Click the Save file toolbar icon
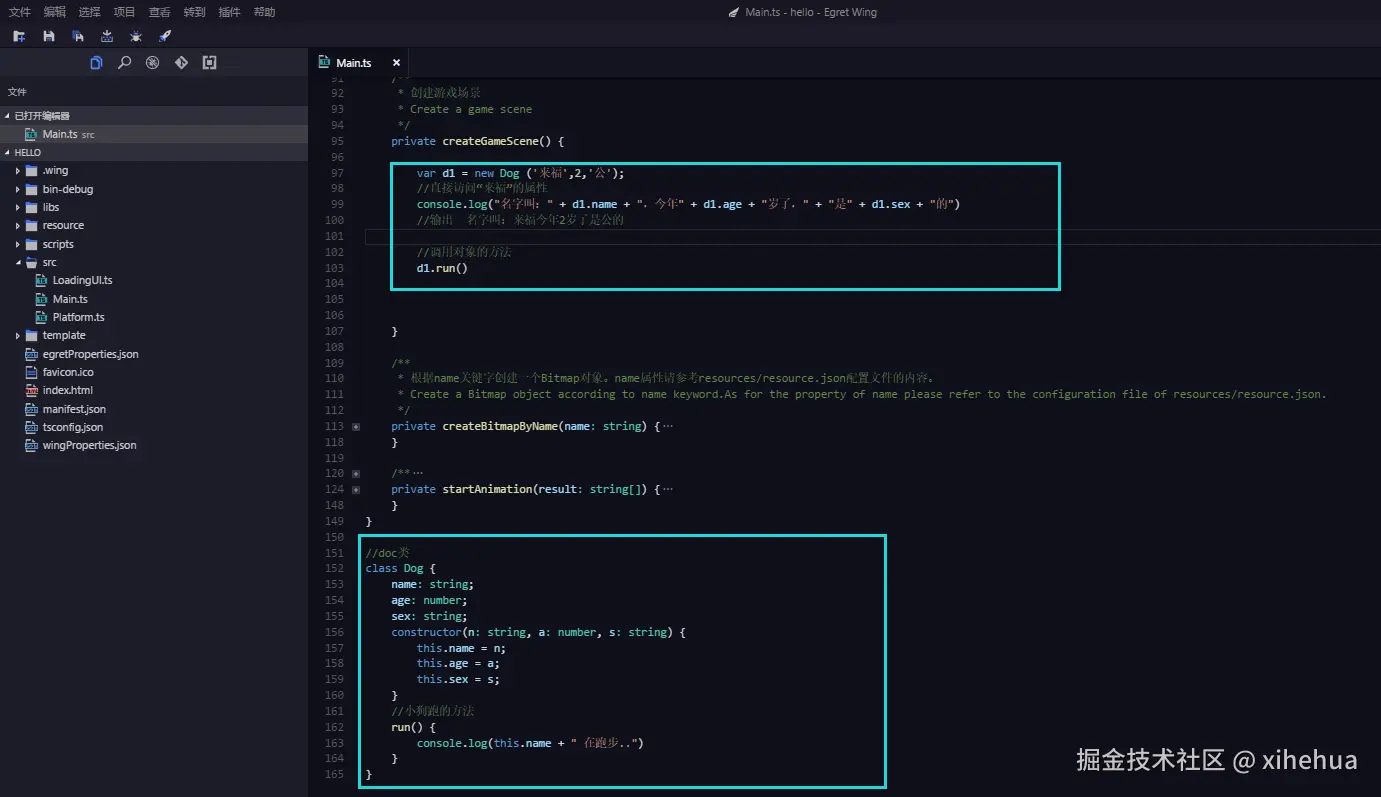Screen dimensions: 1381x797 click(x=49, y=36)
